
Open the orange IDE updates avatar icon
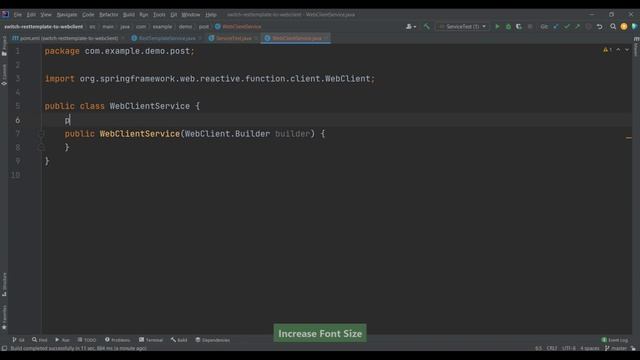click(x=624, y=27)
